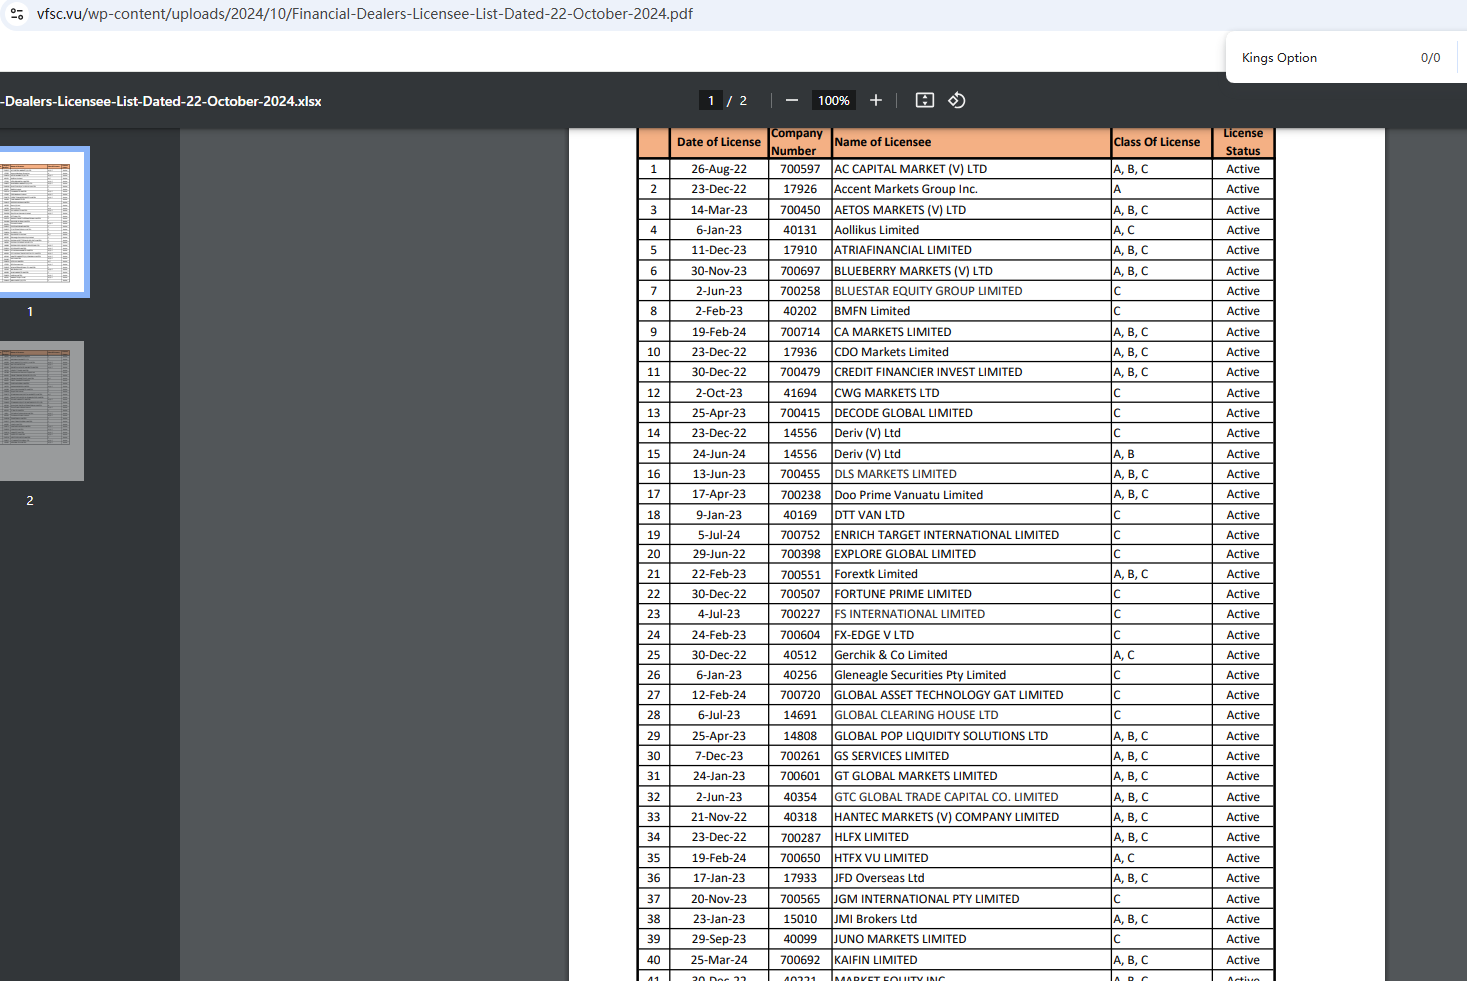Click the Aollikus Limited name cell

pos(972,230)
